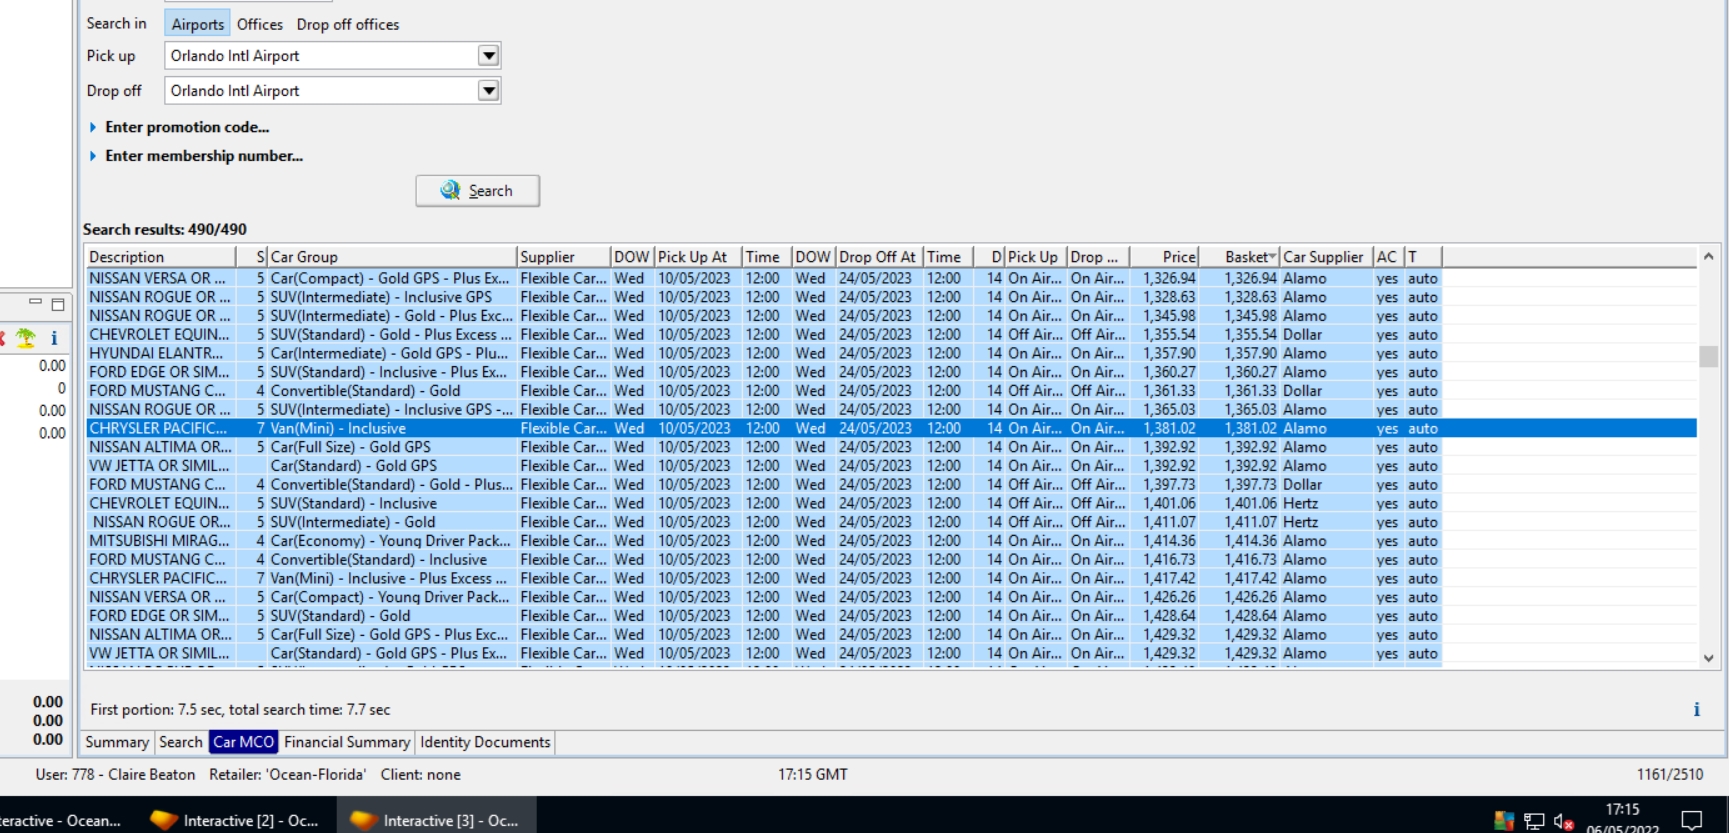Sort by Pick Up At column header
This screenshot has width=1729, height=833.
(697, 257)
